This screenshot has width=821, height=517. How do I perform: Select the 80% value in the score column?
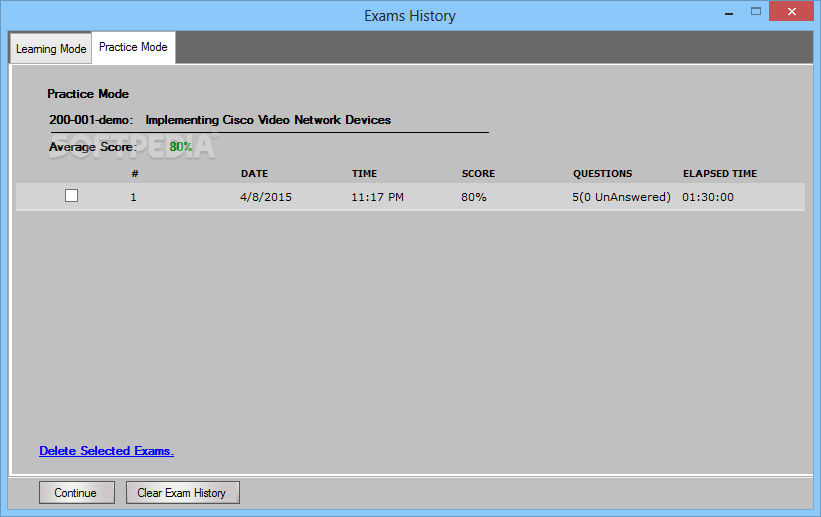pos(473,197)
